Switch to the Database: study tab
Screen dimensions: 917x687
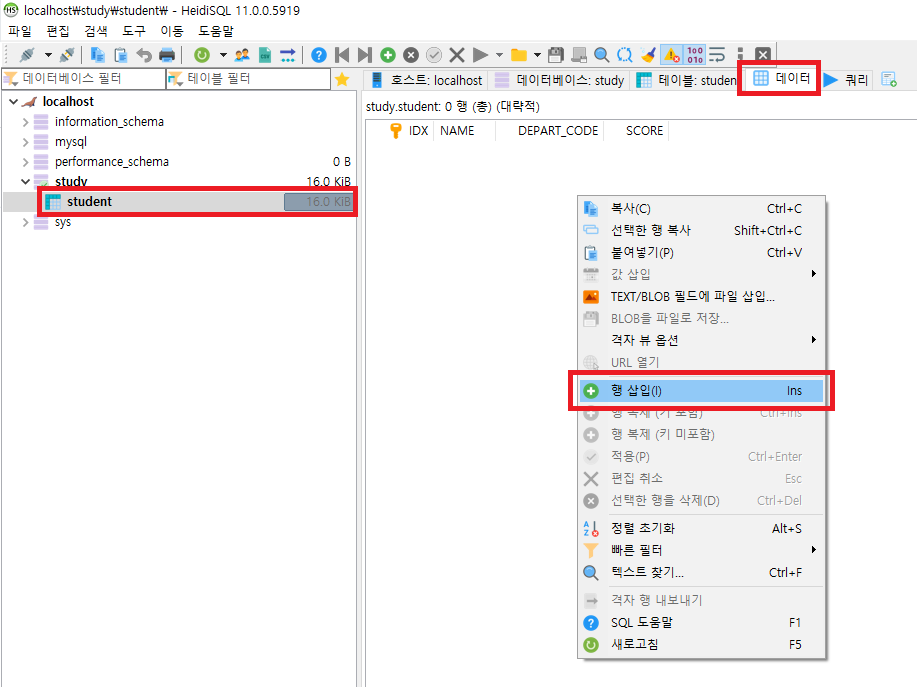(x=559, y=80)
